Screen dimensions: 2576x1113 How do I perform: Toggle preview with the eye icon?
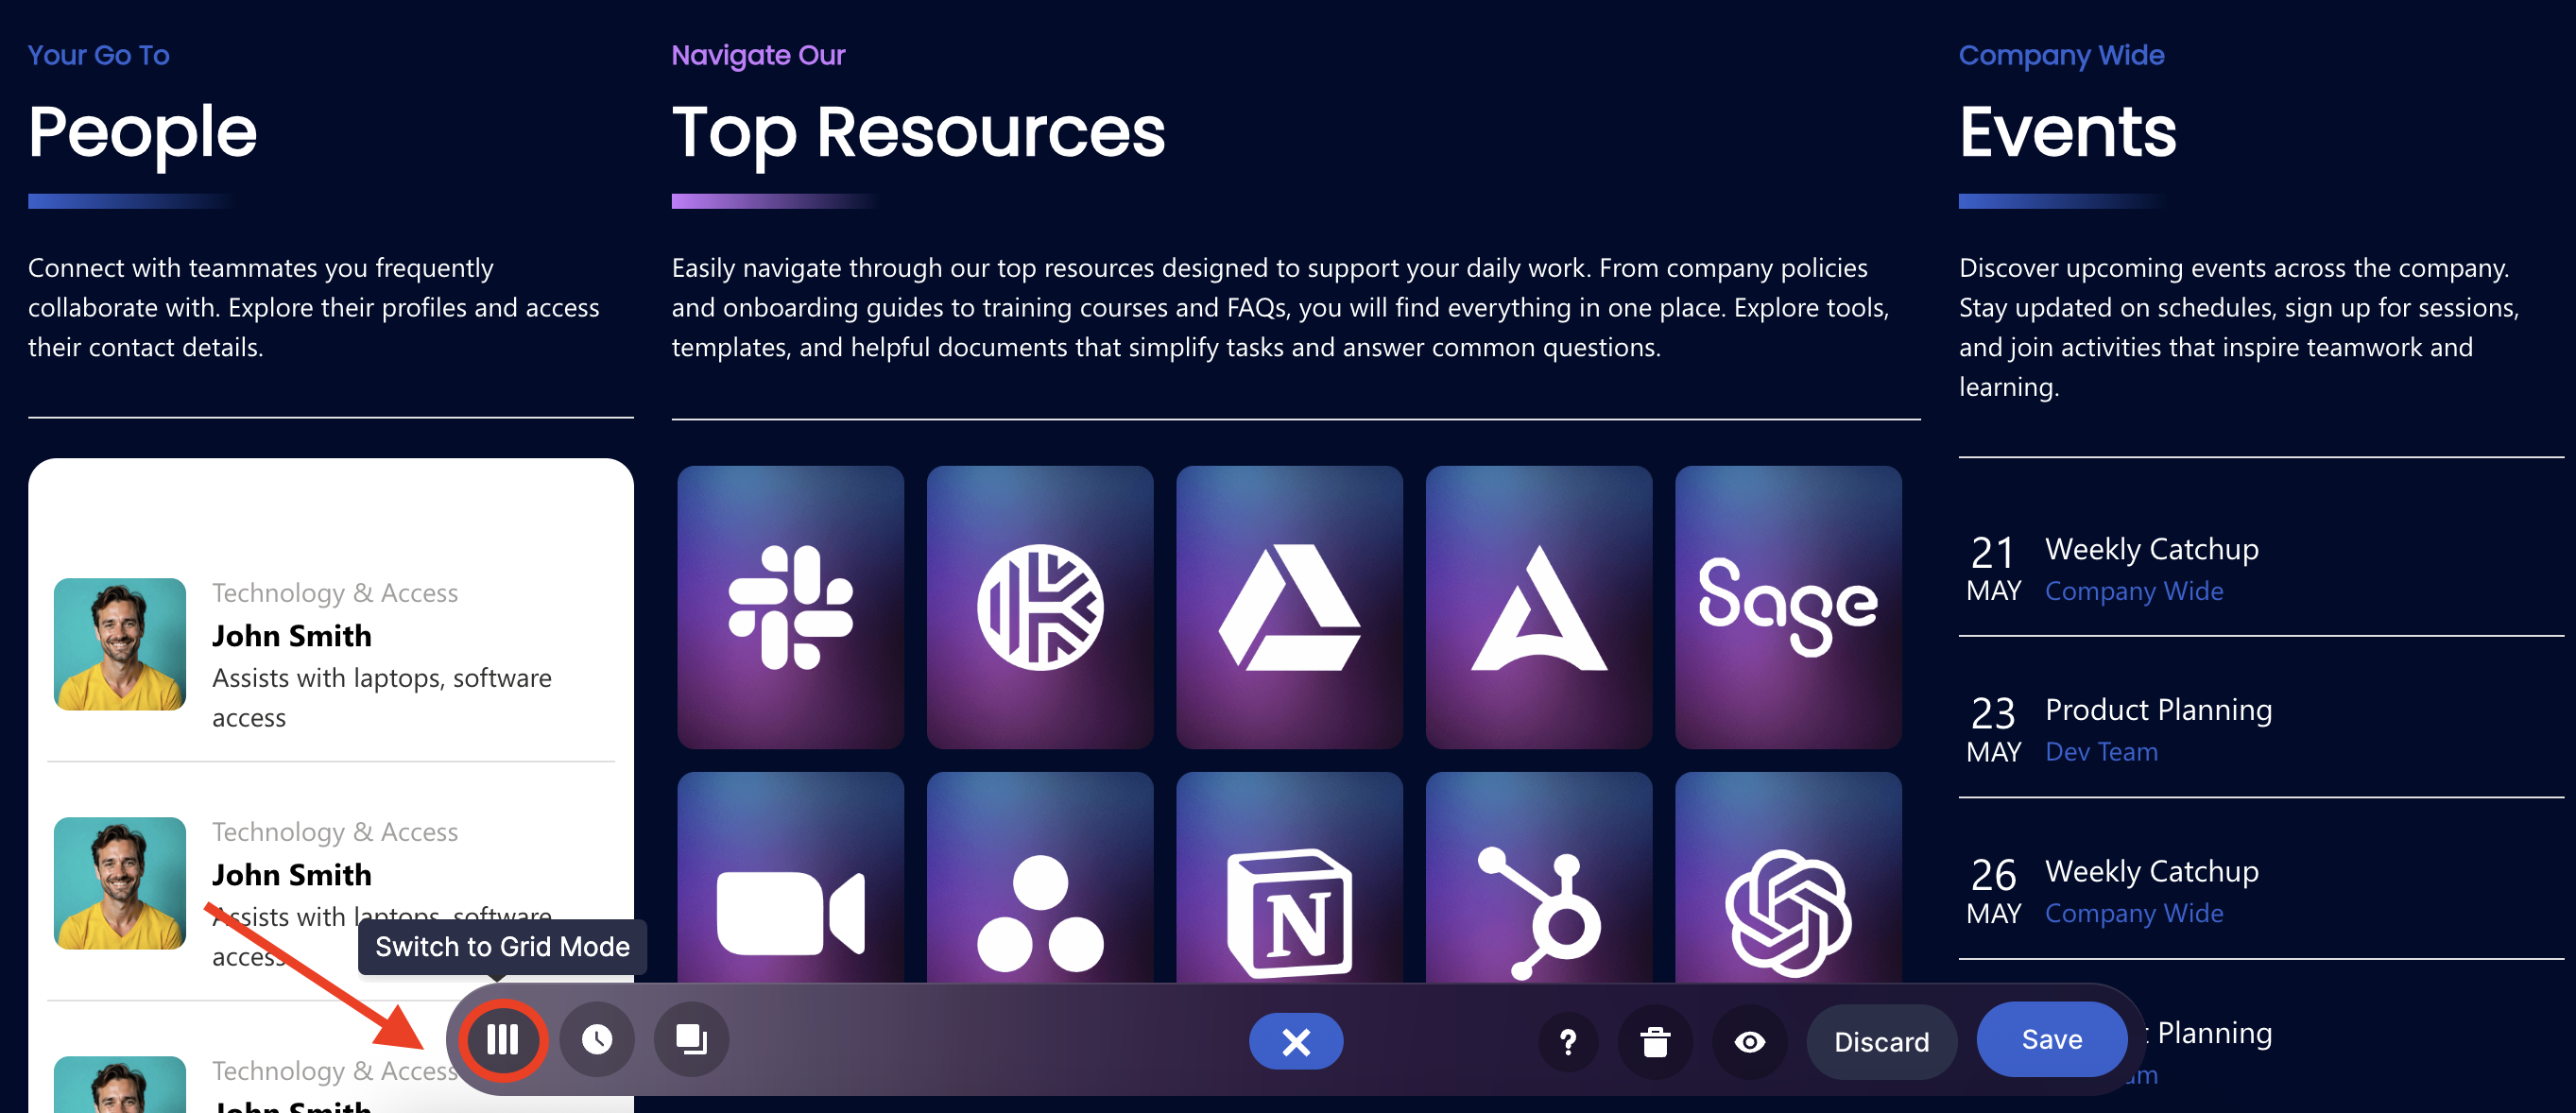click(x=1749, y=1042)
